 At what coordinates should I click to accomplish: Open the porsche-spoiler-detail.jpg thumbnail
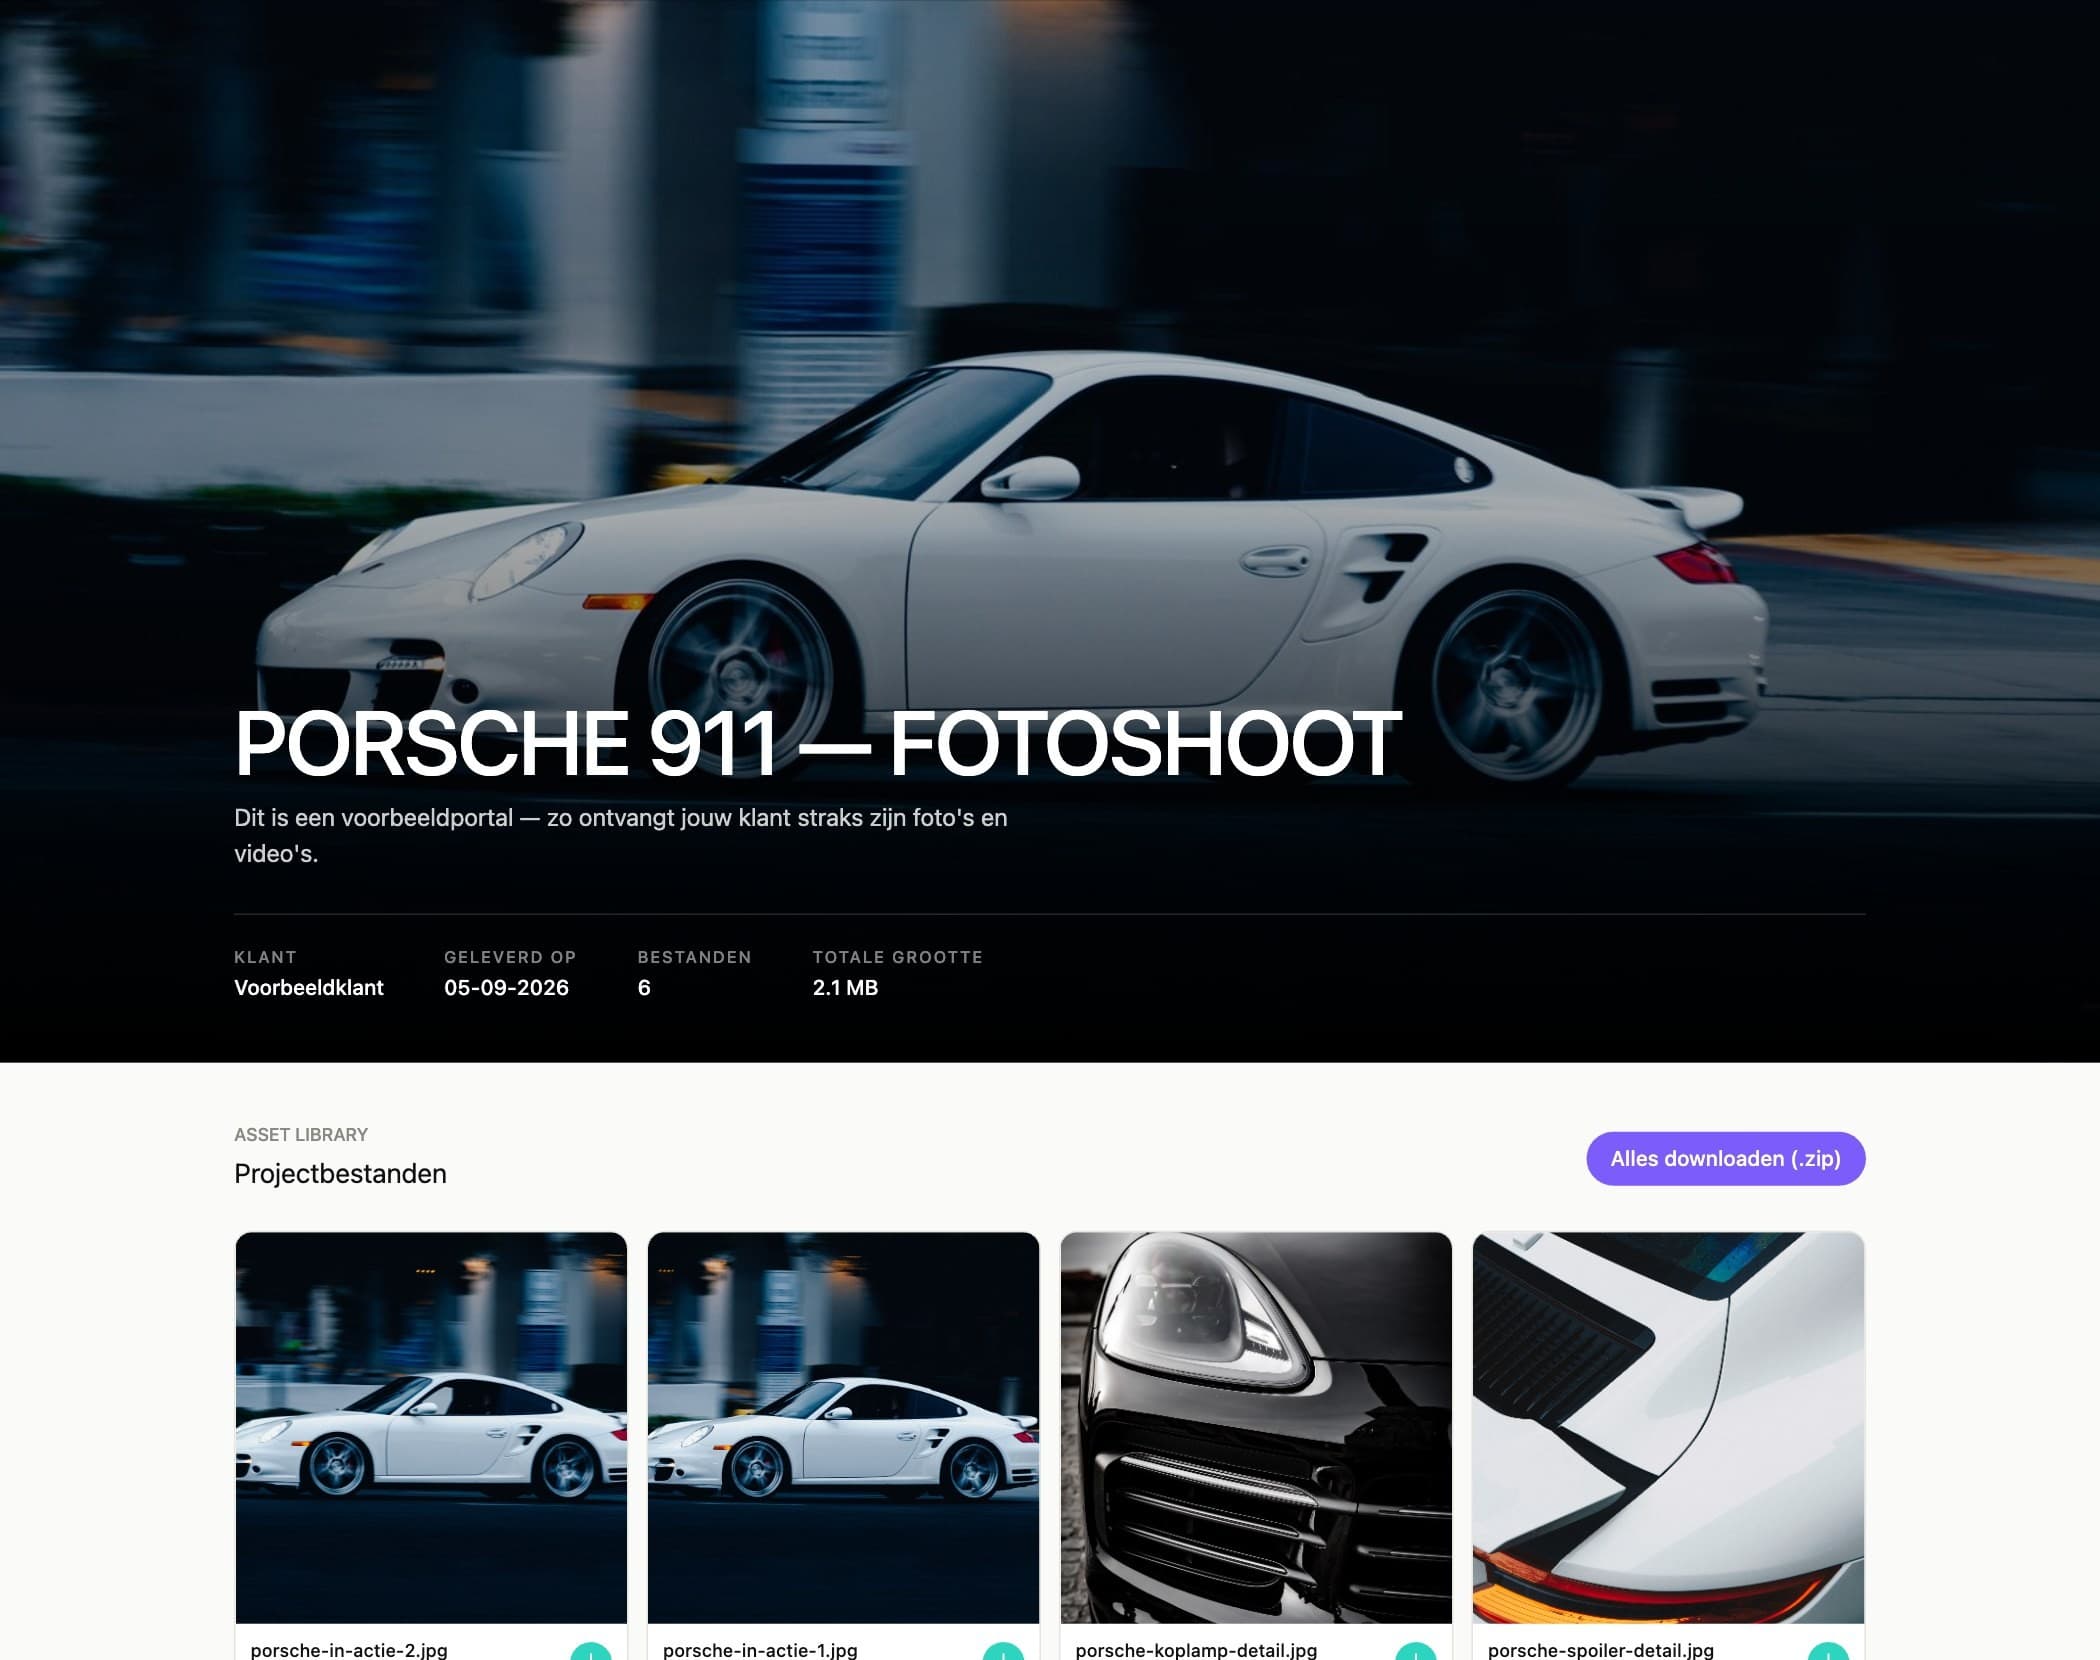click(1668, 1427)
